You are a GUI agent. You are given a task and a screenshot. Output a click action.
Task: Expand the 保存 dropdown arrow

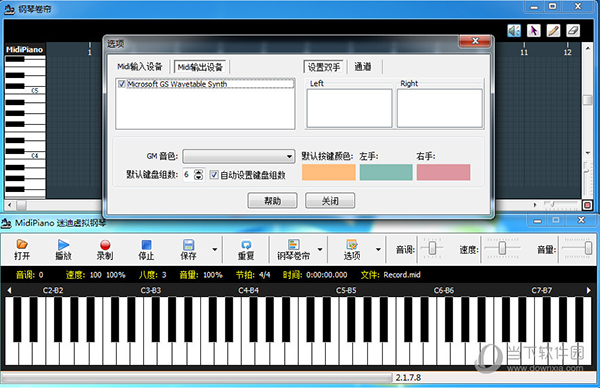[x=215, y=249]
